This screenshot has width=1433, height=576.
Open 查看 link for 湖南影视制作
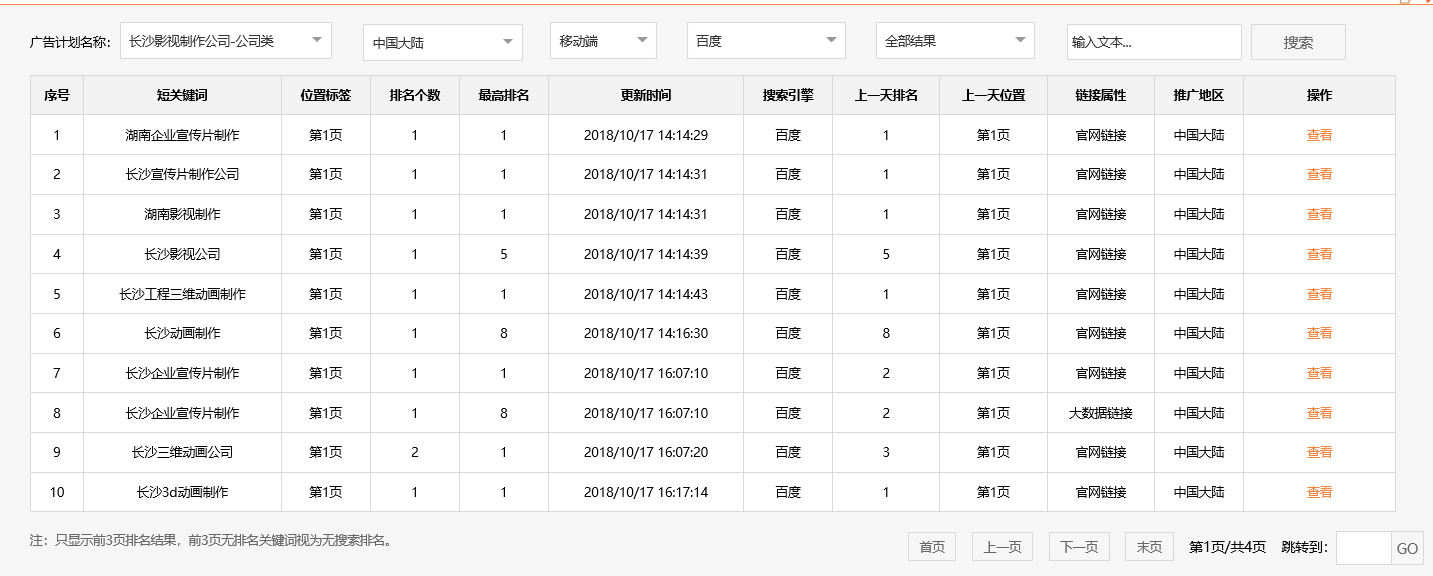(x=1319, y=214)
